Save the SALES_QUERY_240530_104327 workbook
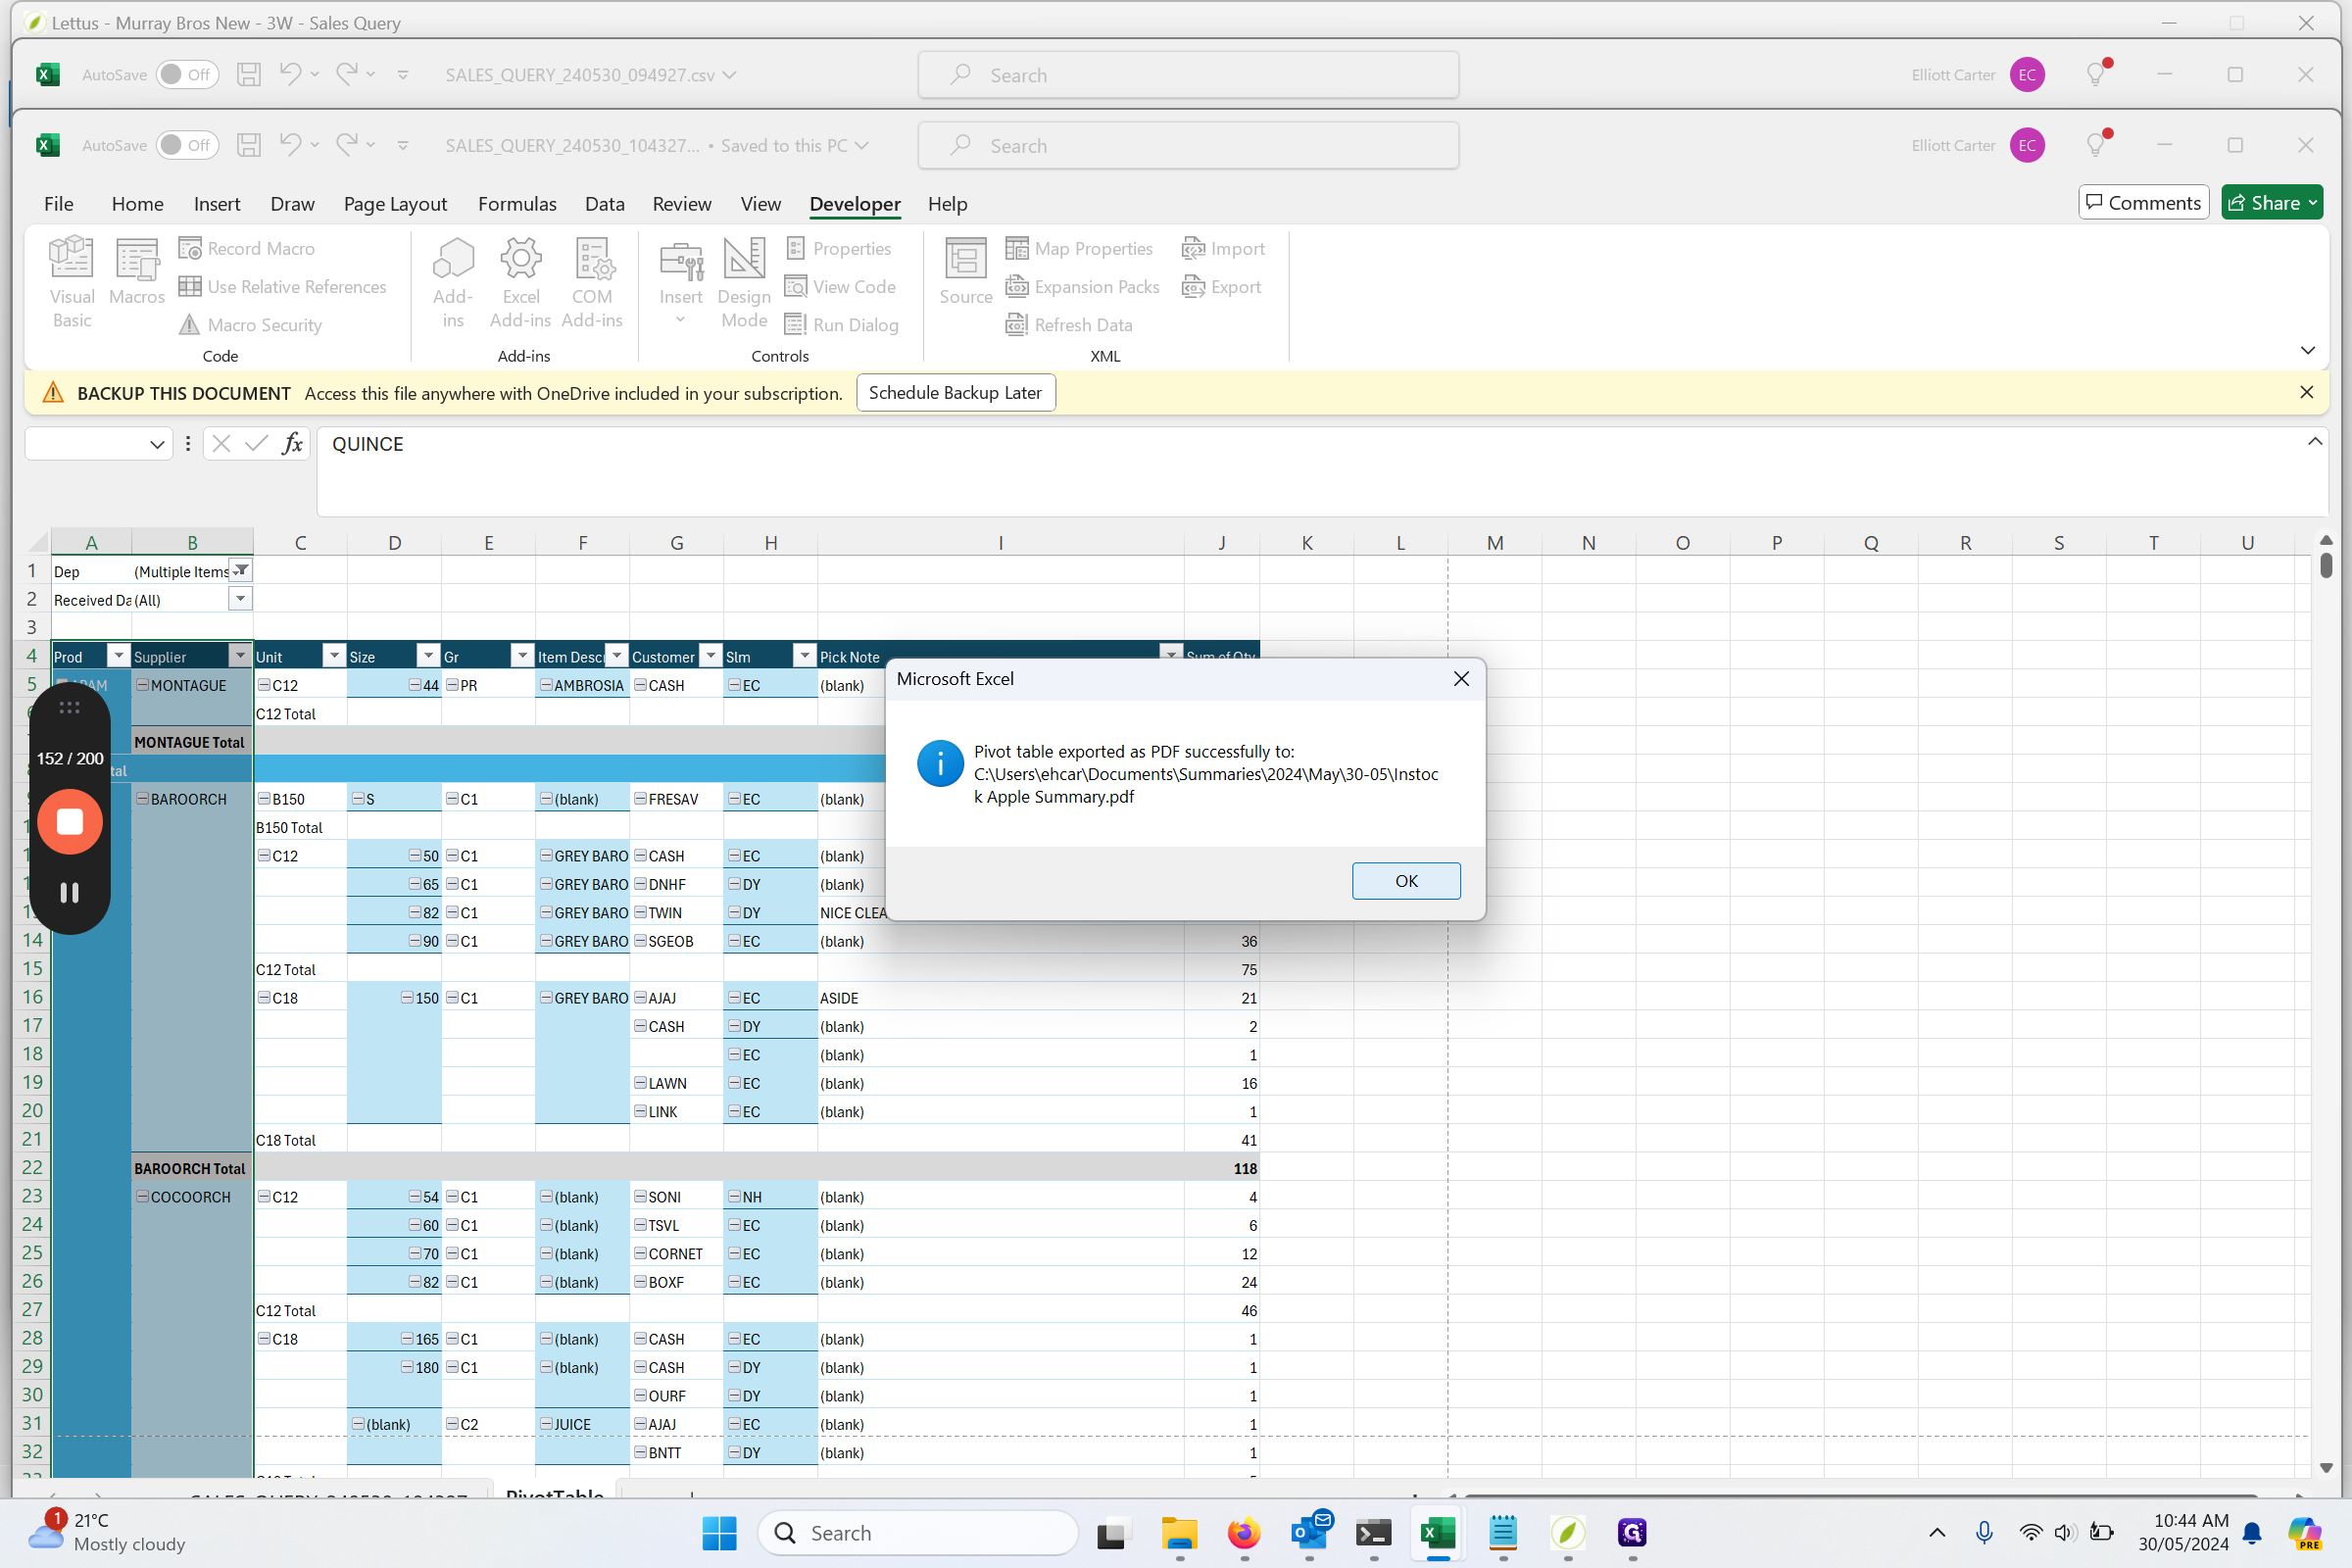The width and height of the screenshot is (2352, 1568). [x=249, y=145]
